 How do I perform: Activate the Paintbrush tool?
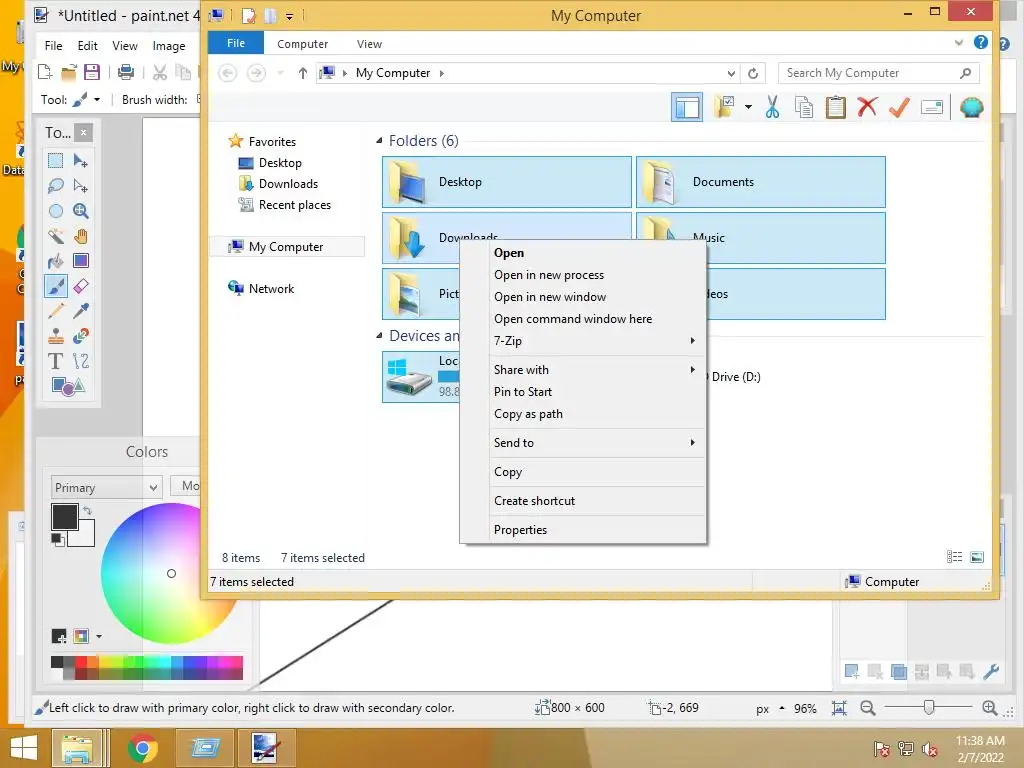(x=56, y=286)
